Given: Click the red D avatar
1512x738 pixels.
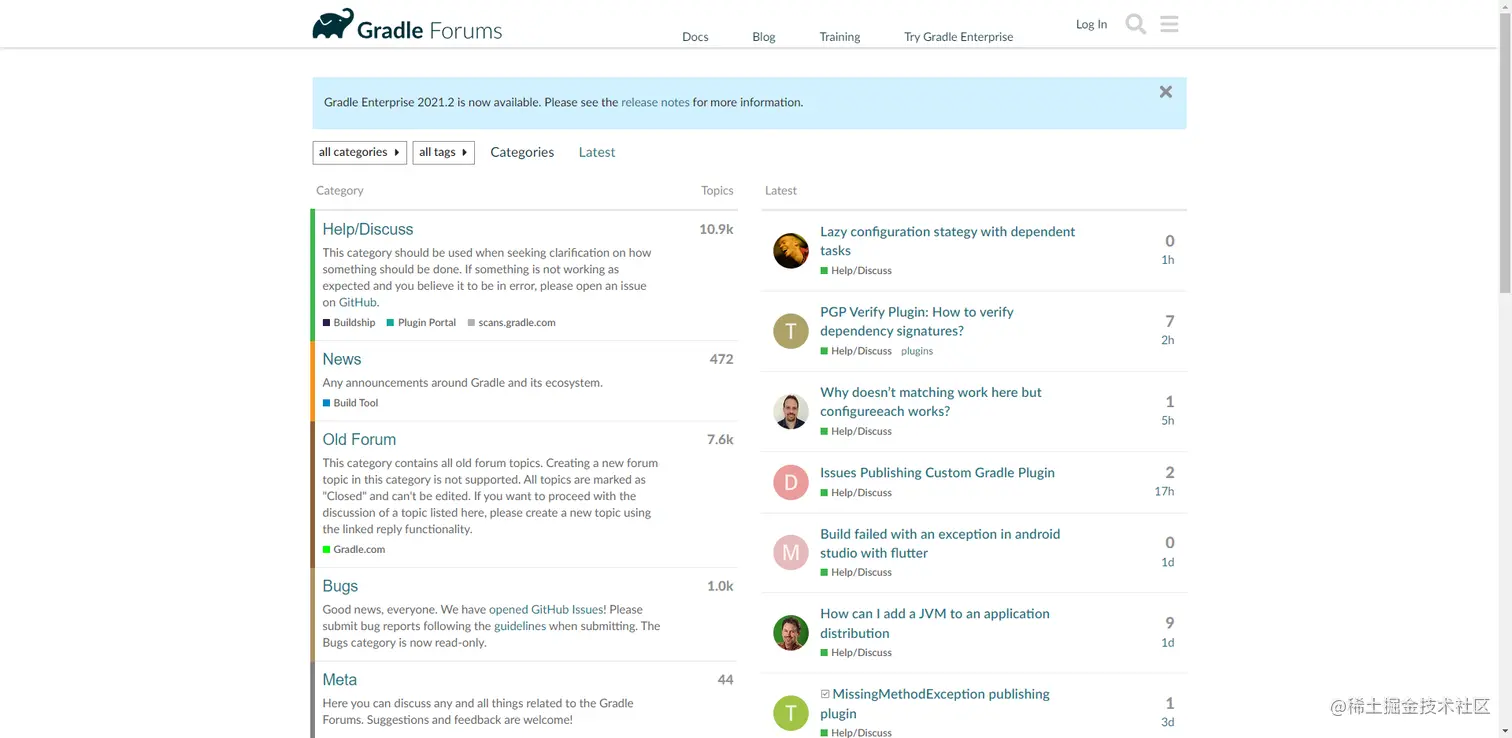Looking at the screenshot, I should (x=791, y=483).
